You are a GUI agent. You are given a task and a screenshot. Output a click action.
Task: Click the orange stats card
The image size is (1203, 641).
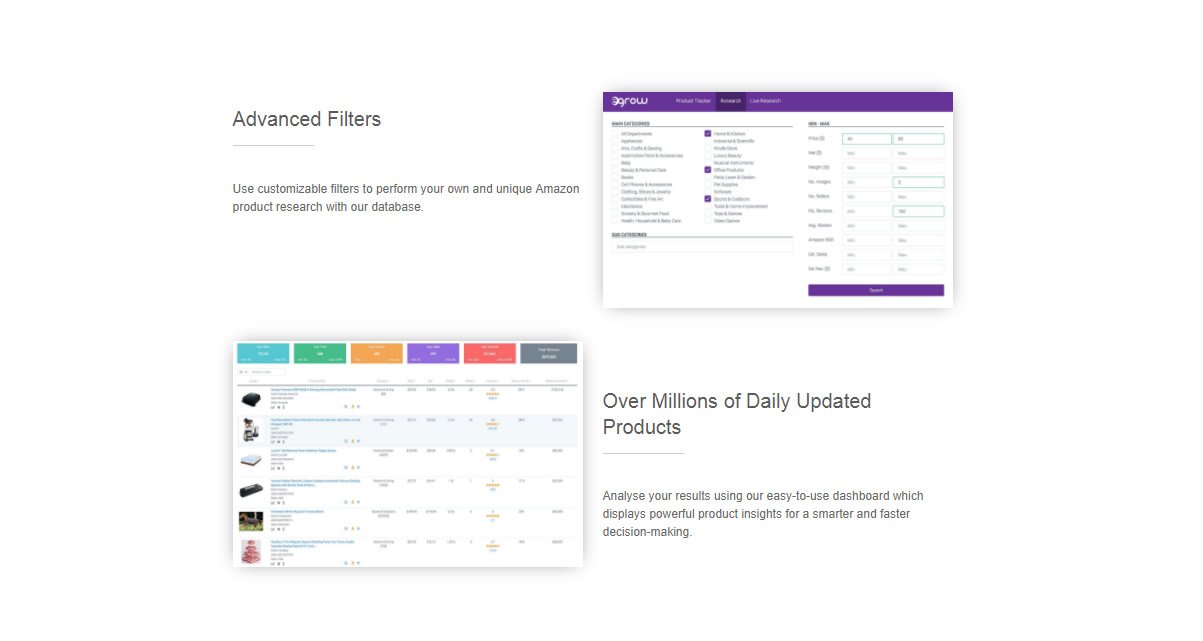point(377,354)
